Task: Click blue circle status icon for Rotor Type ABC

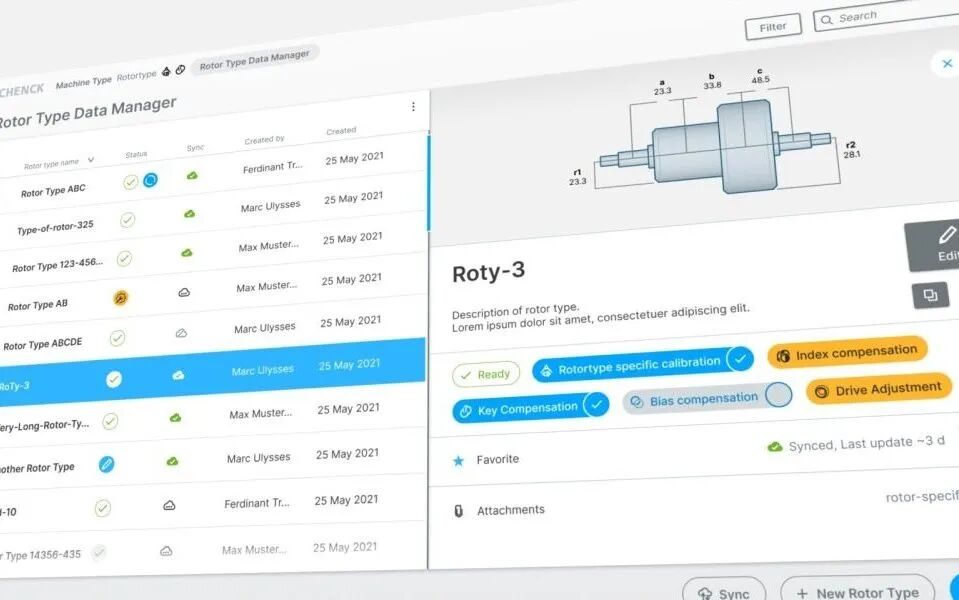Action: (150, 180)
